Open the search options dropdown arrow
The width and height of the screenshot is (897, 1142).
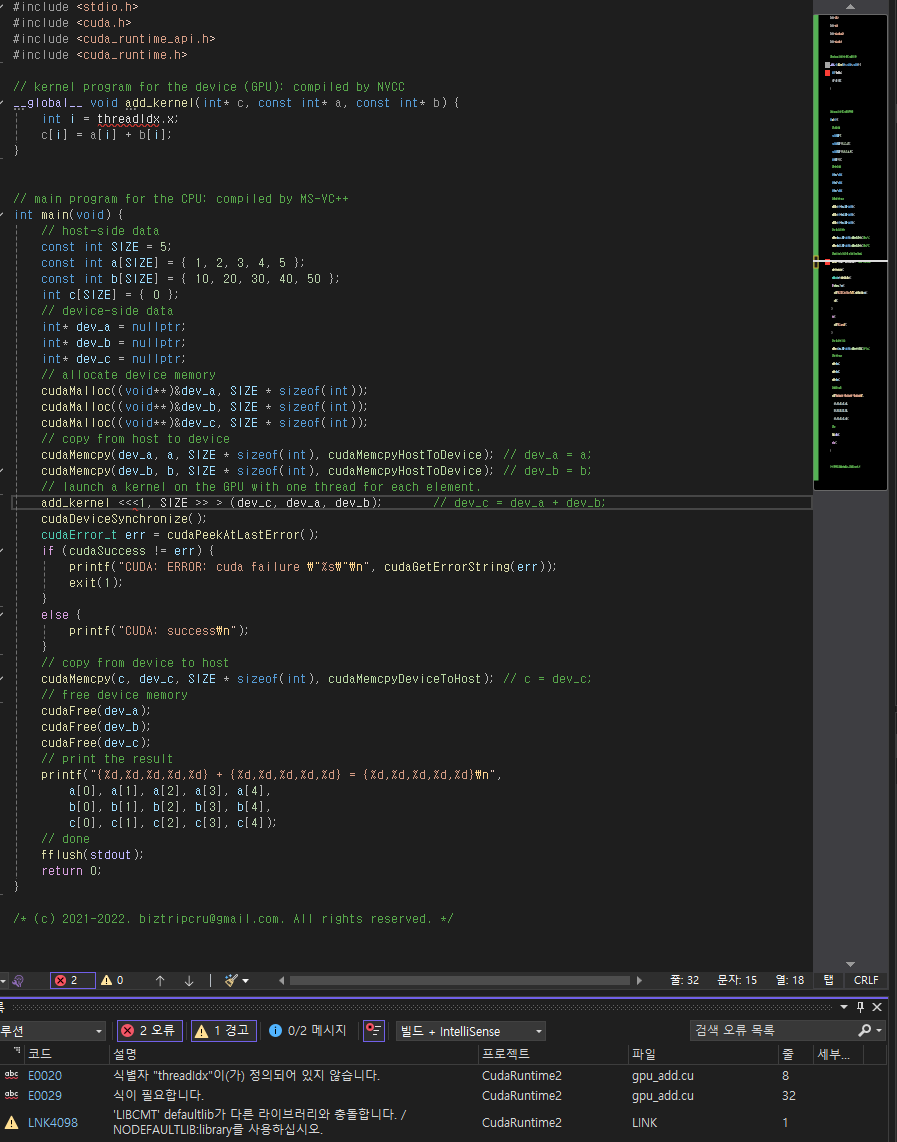(x=880, y=1031)
